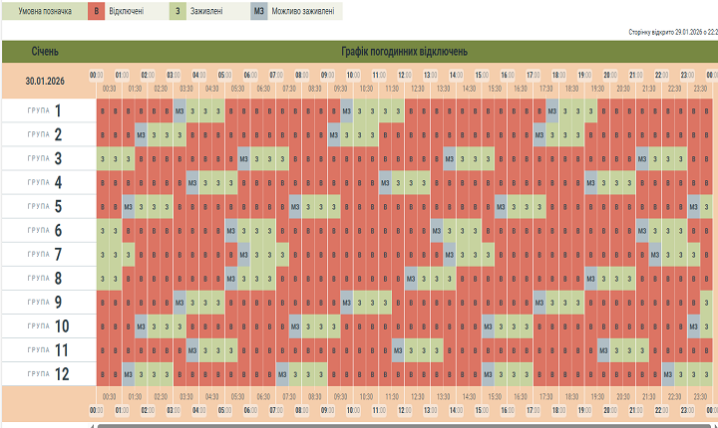Viewport: 718px width, 428px height.
Task: Select the Група 9 row label
Action: coord(48,303)
